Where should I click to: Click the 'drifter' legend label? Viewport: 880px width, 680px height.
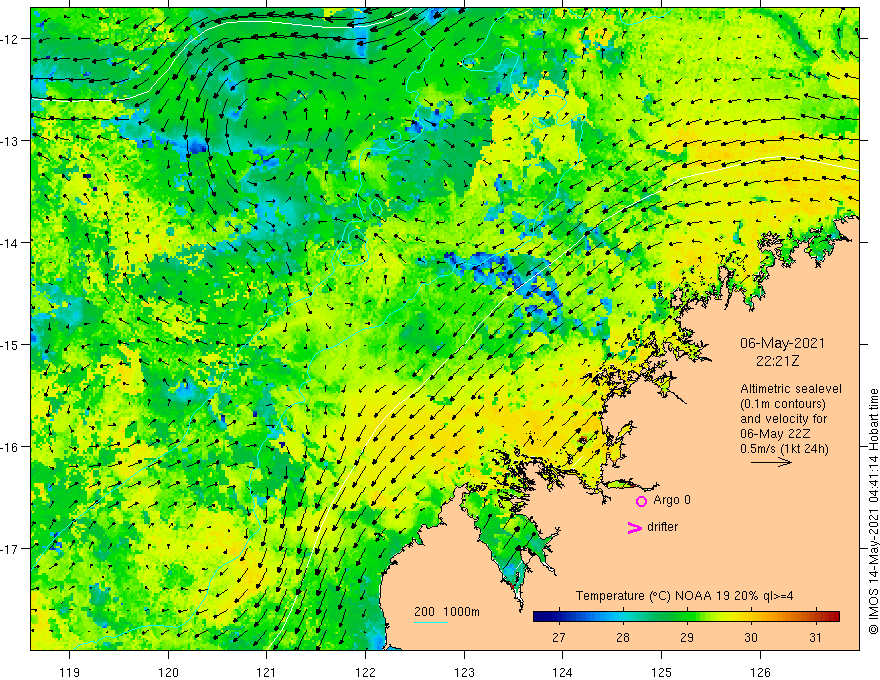tap(662, 527)
